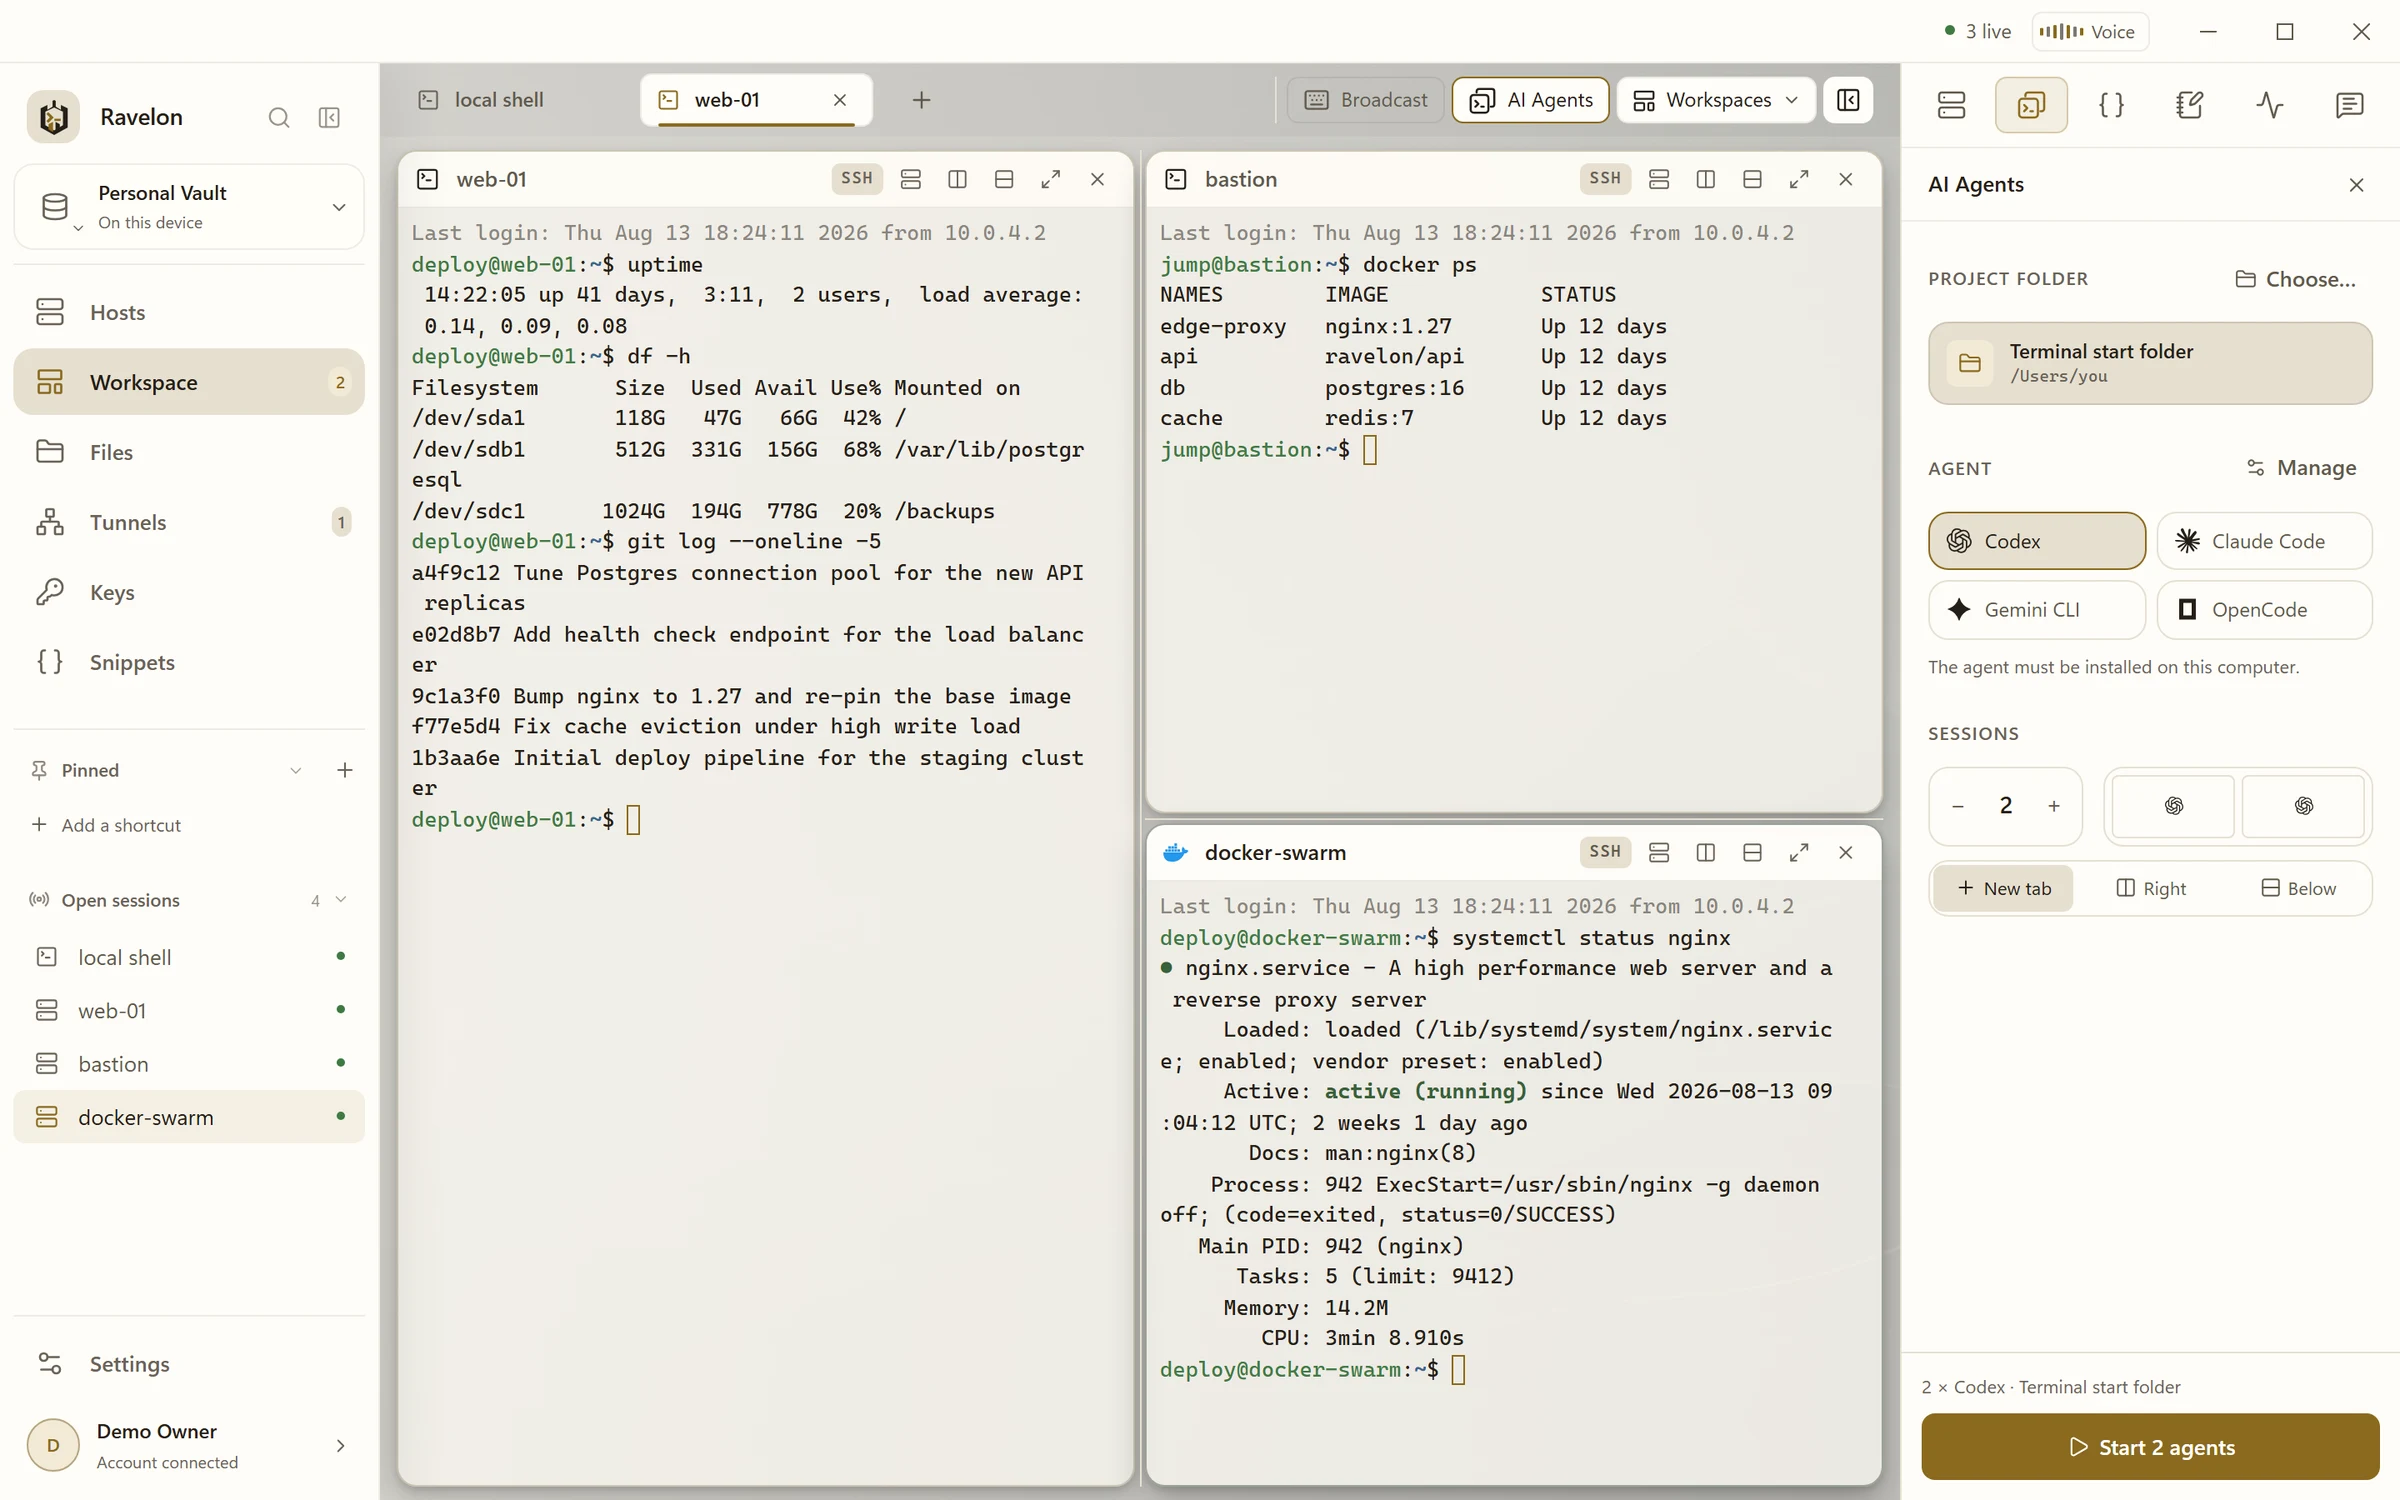Open Manage agents link
Viewport: 2400px width, 1500px height.
pyautogui.click(x=2301, y=468)
